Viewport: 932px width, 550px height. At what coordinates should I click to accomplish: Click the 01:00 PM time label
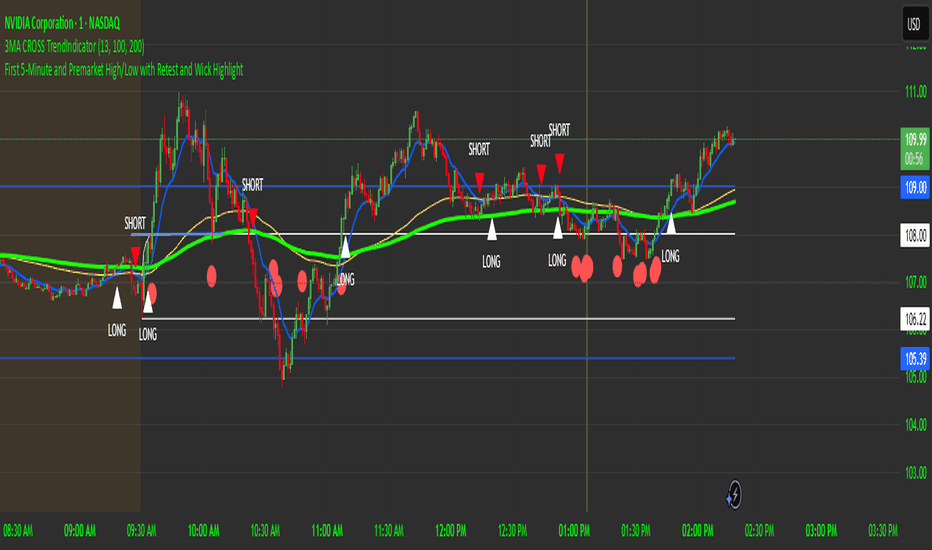574,530
